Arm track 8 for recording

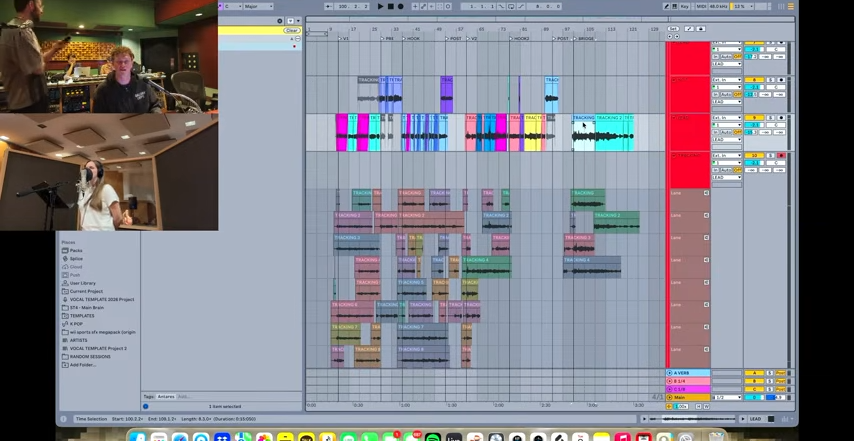tap(782, 79)
